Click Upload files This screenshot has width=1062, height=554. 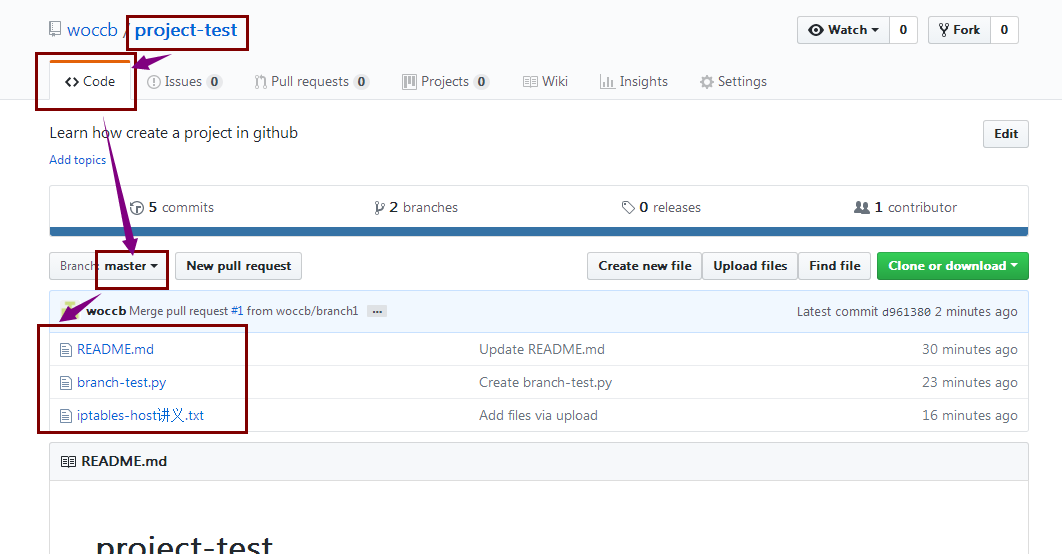pyautogui.click(x=750, y=266)
